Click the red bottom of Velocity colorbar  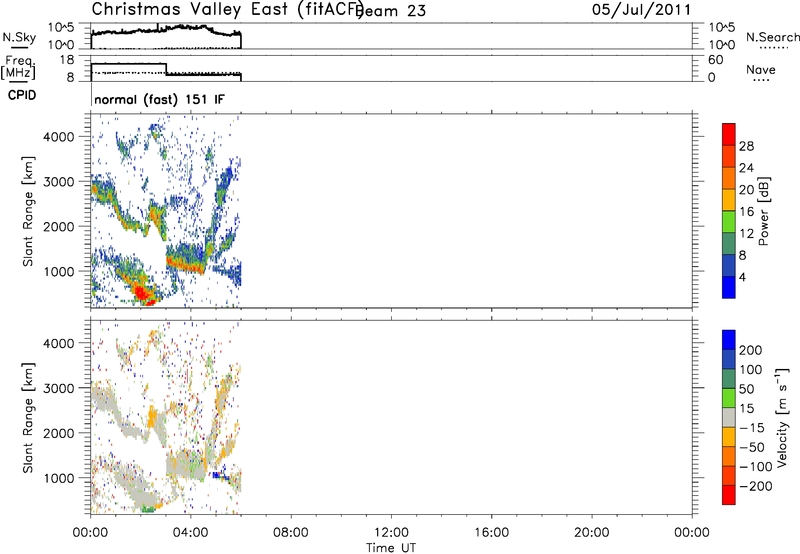click(729, 495)
